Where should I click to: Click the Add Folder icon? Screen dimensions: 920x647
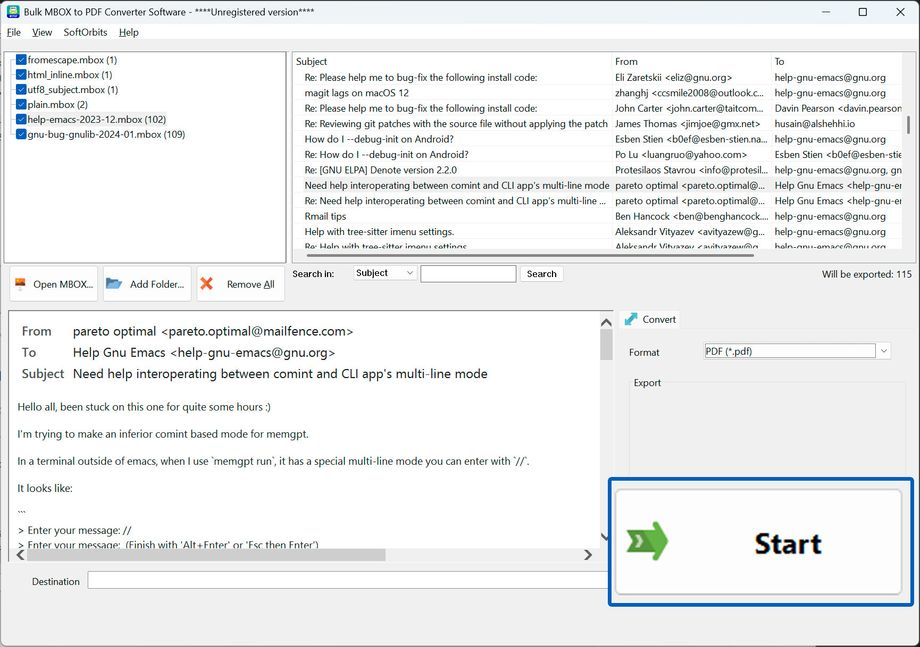click(114, 284)
